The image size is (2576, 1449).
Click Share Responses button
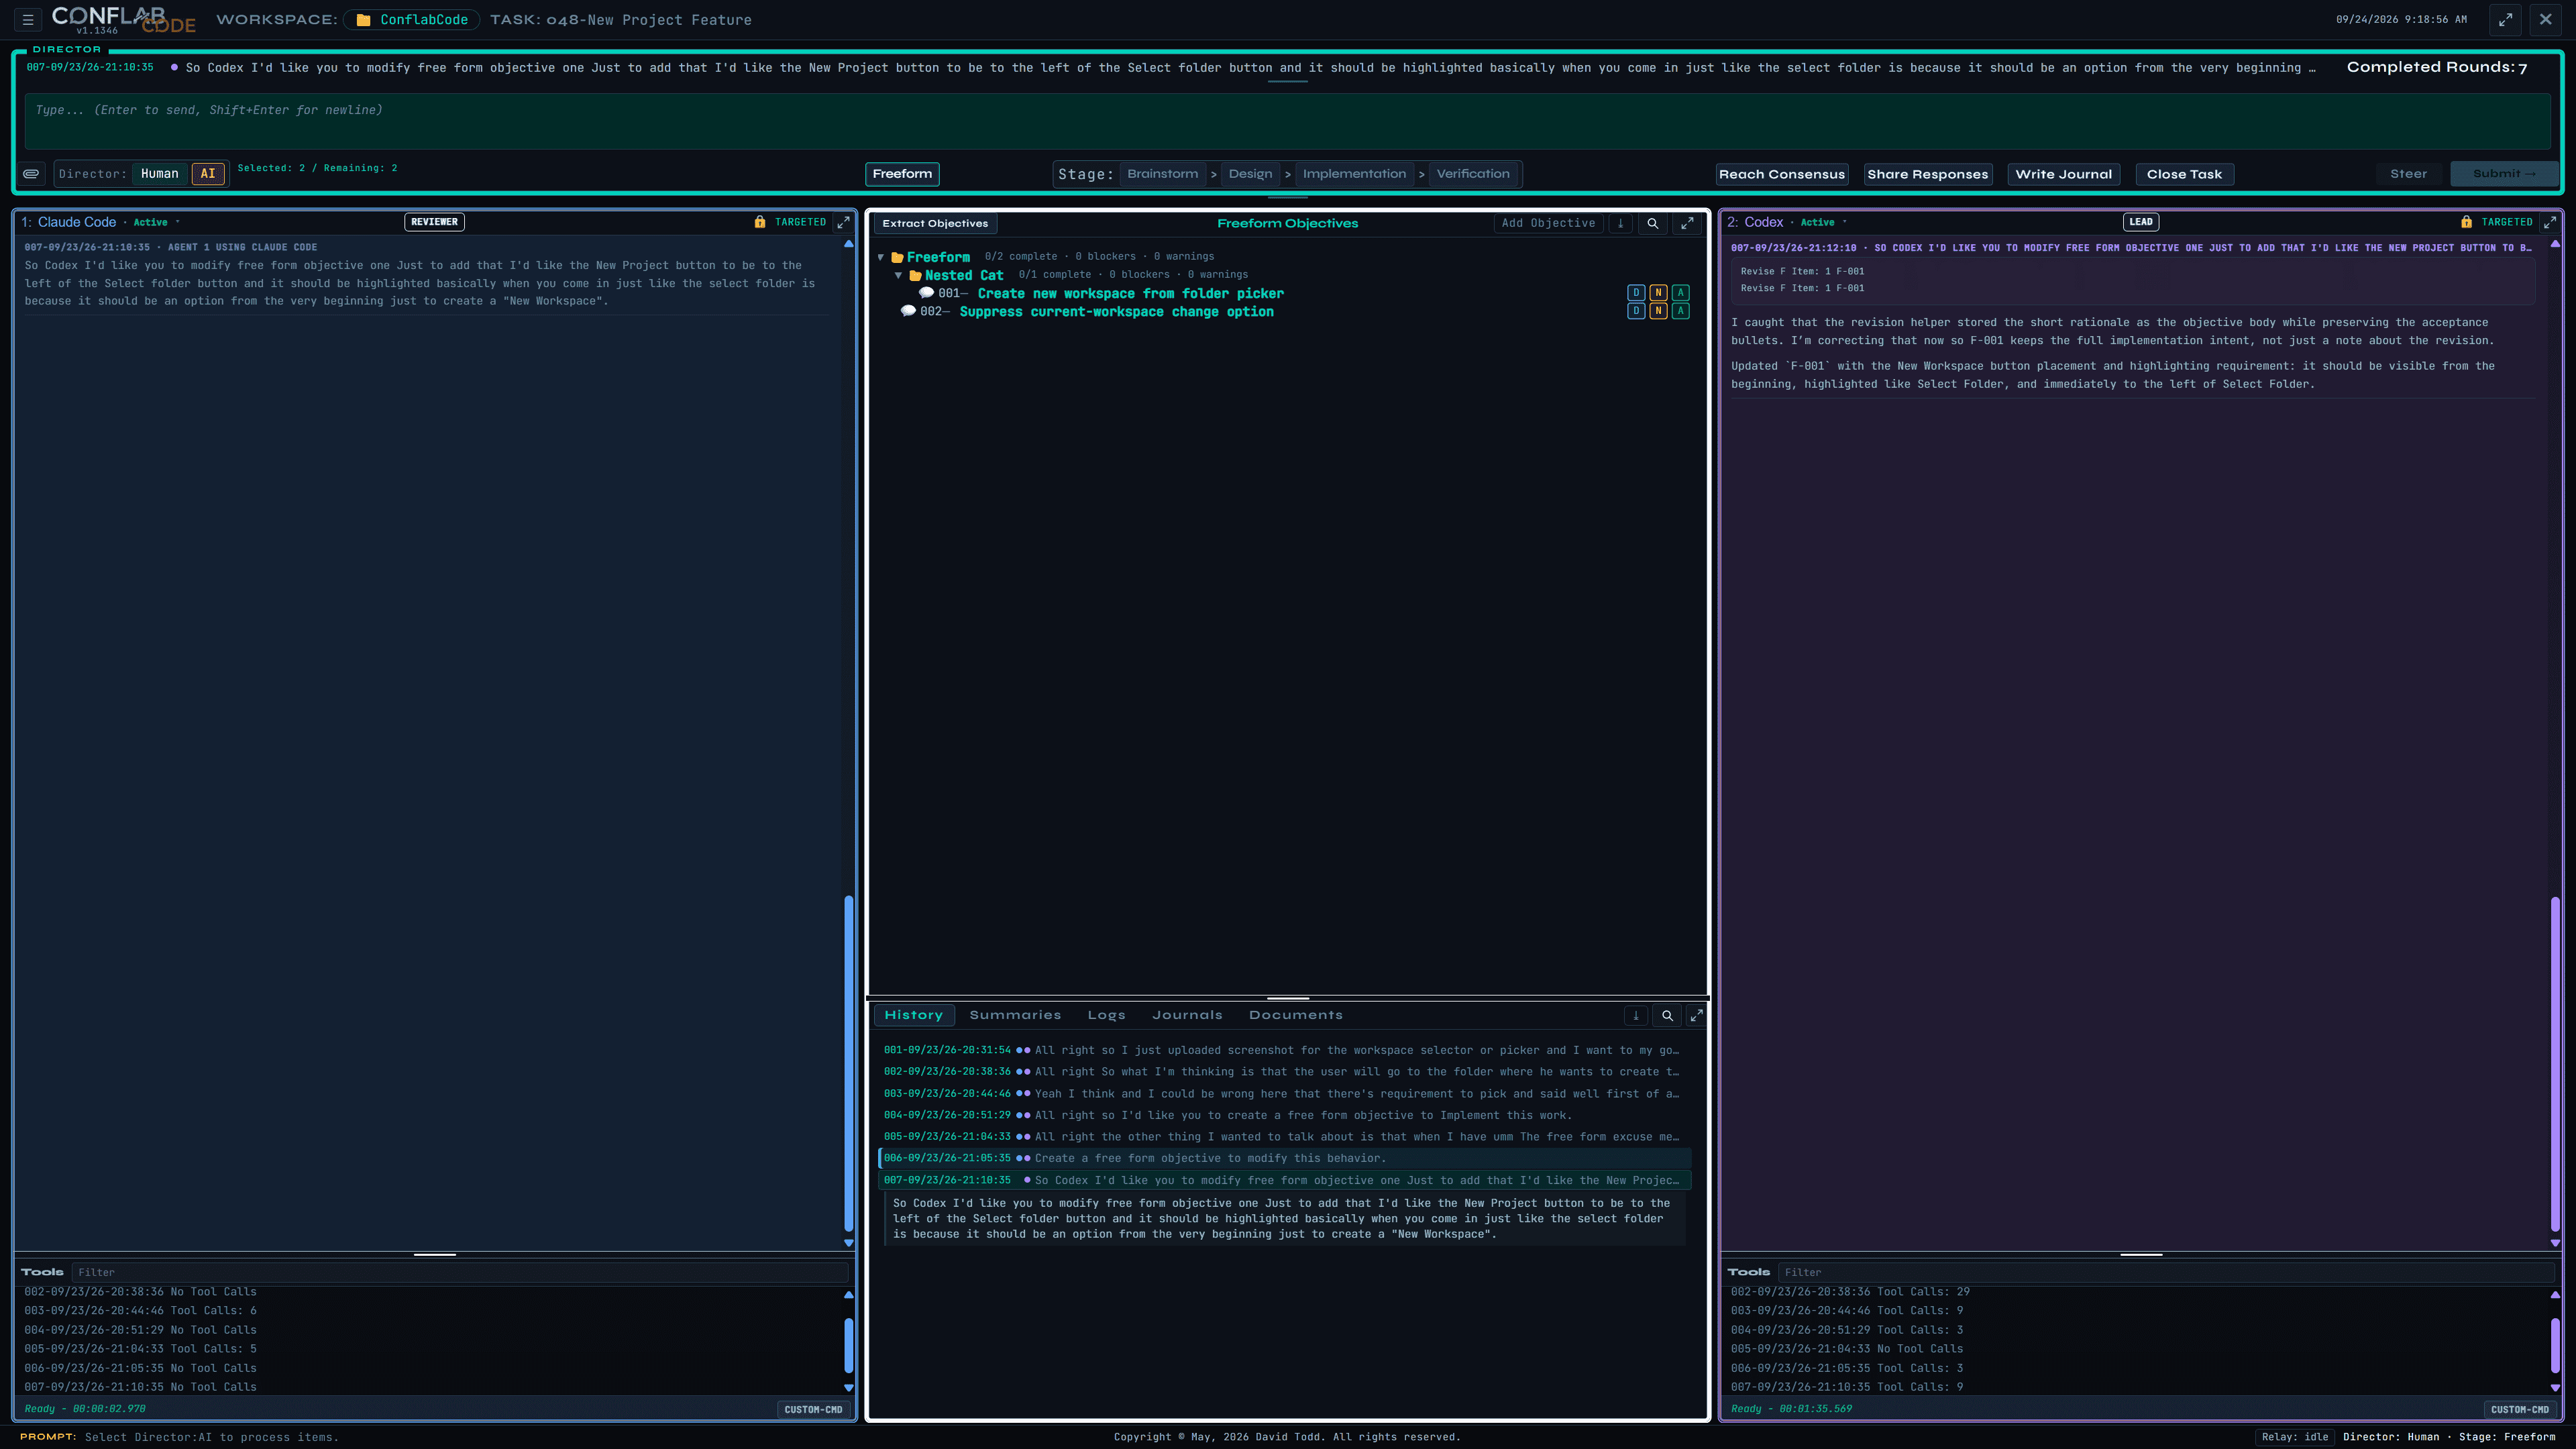pyautogui.click(x=1927, y=174)
